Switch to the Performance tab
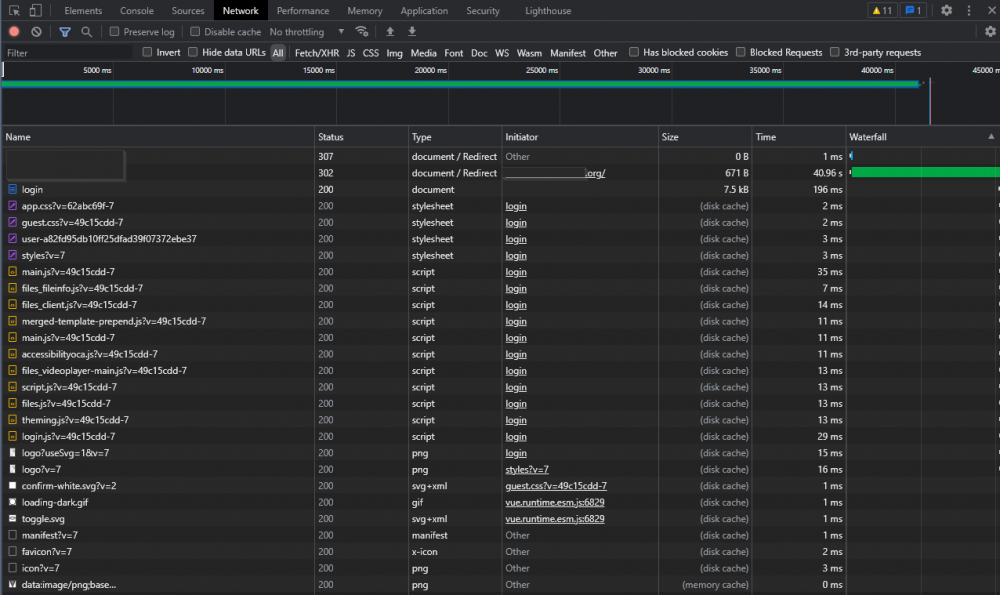 pyautogui.click(x=303, y=10)
